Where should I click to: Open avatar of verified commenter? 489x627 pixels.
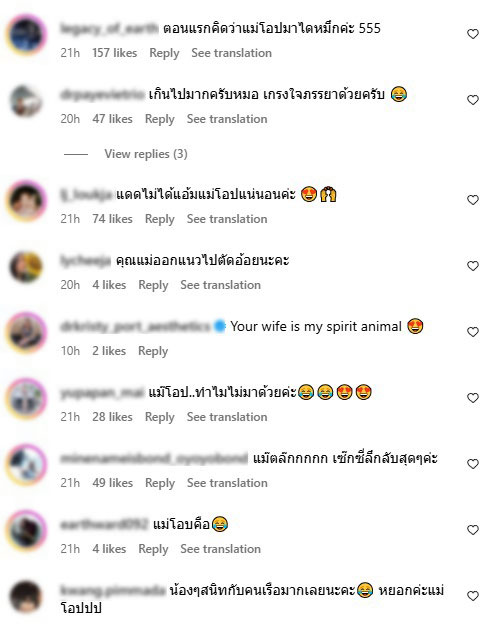(26, 332)
